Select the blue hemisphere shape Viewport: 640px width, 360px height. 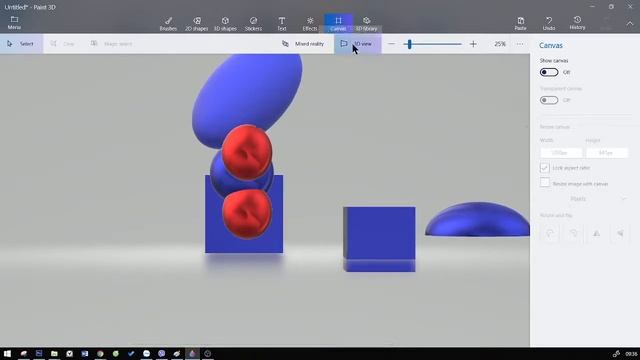click(x=477, y=220)
